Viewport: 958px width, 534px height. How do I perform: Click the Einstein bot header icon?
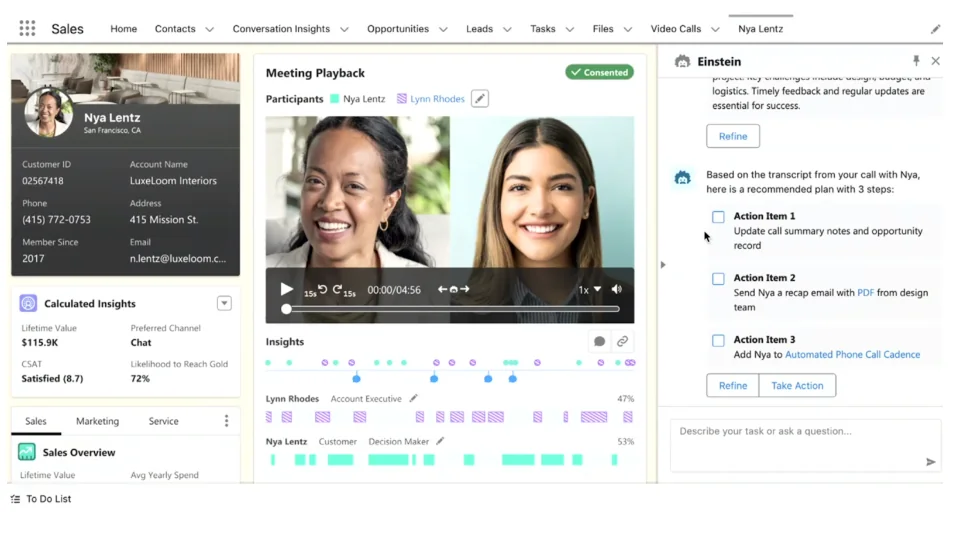(682, 61)
